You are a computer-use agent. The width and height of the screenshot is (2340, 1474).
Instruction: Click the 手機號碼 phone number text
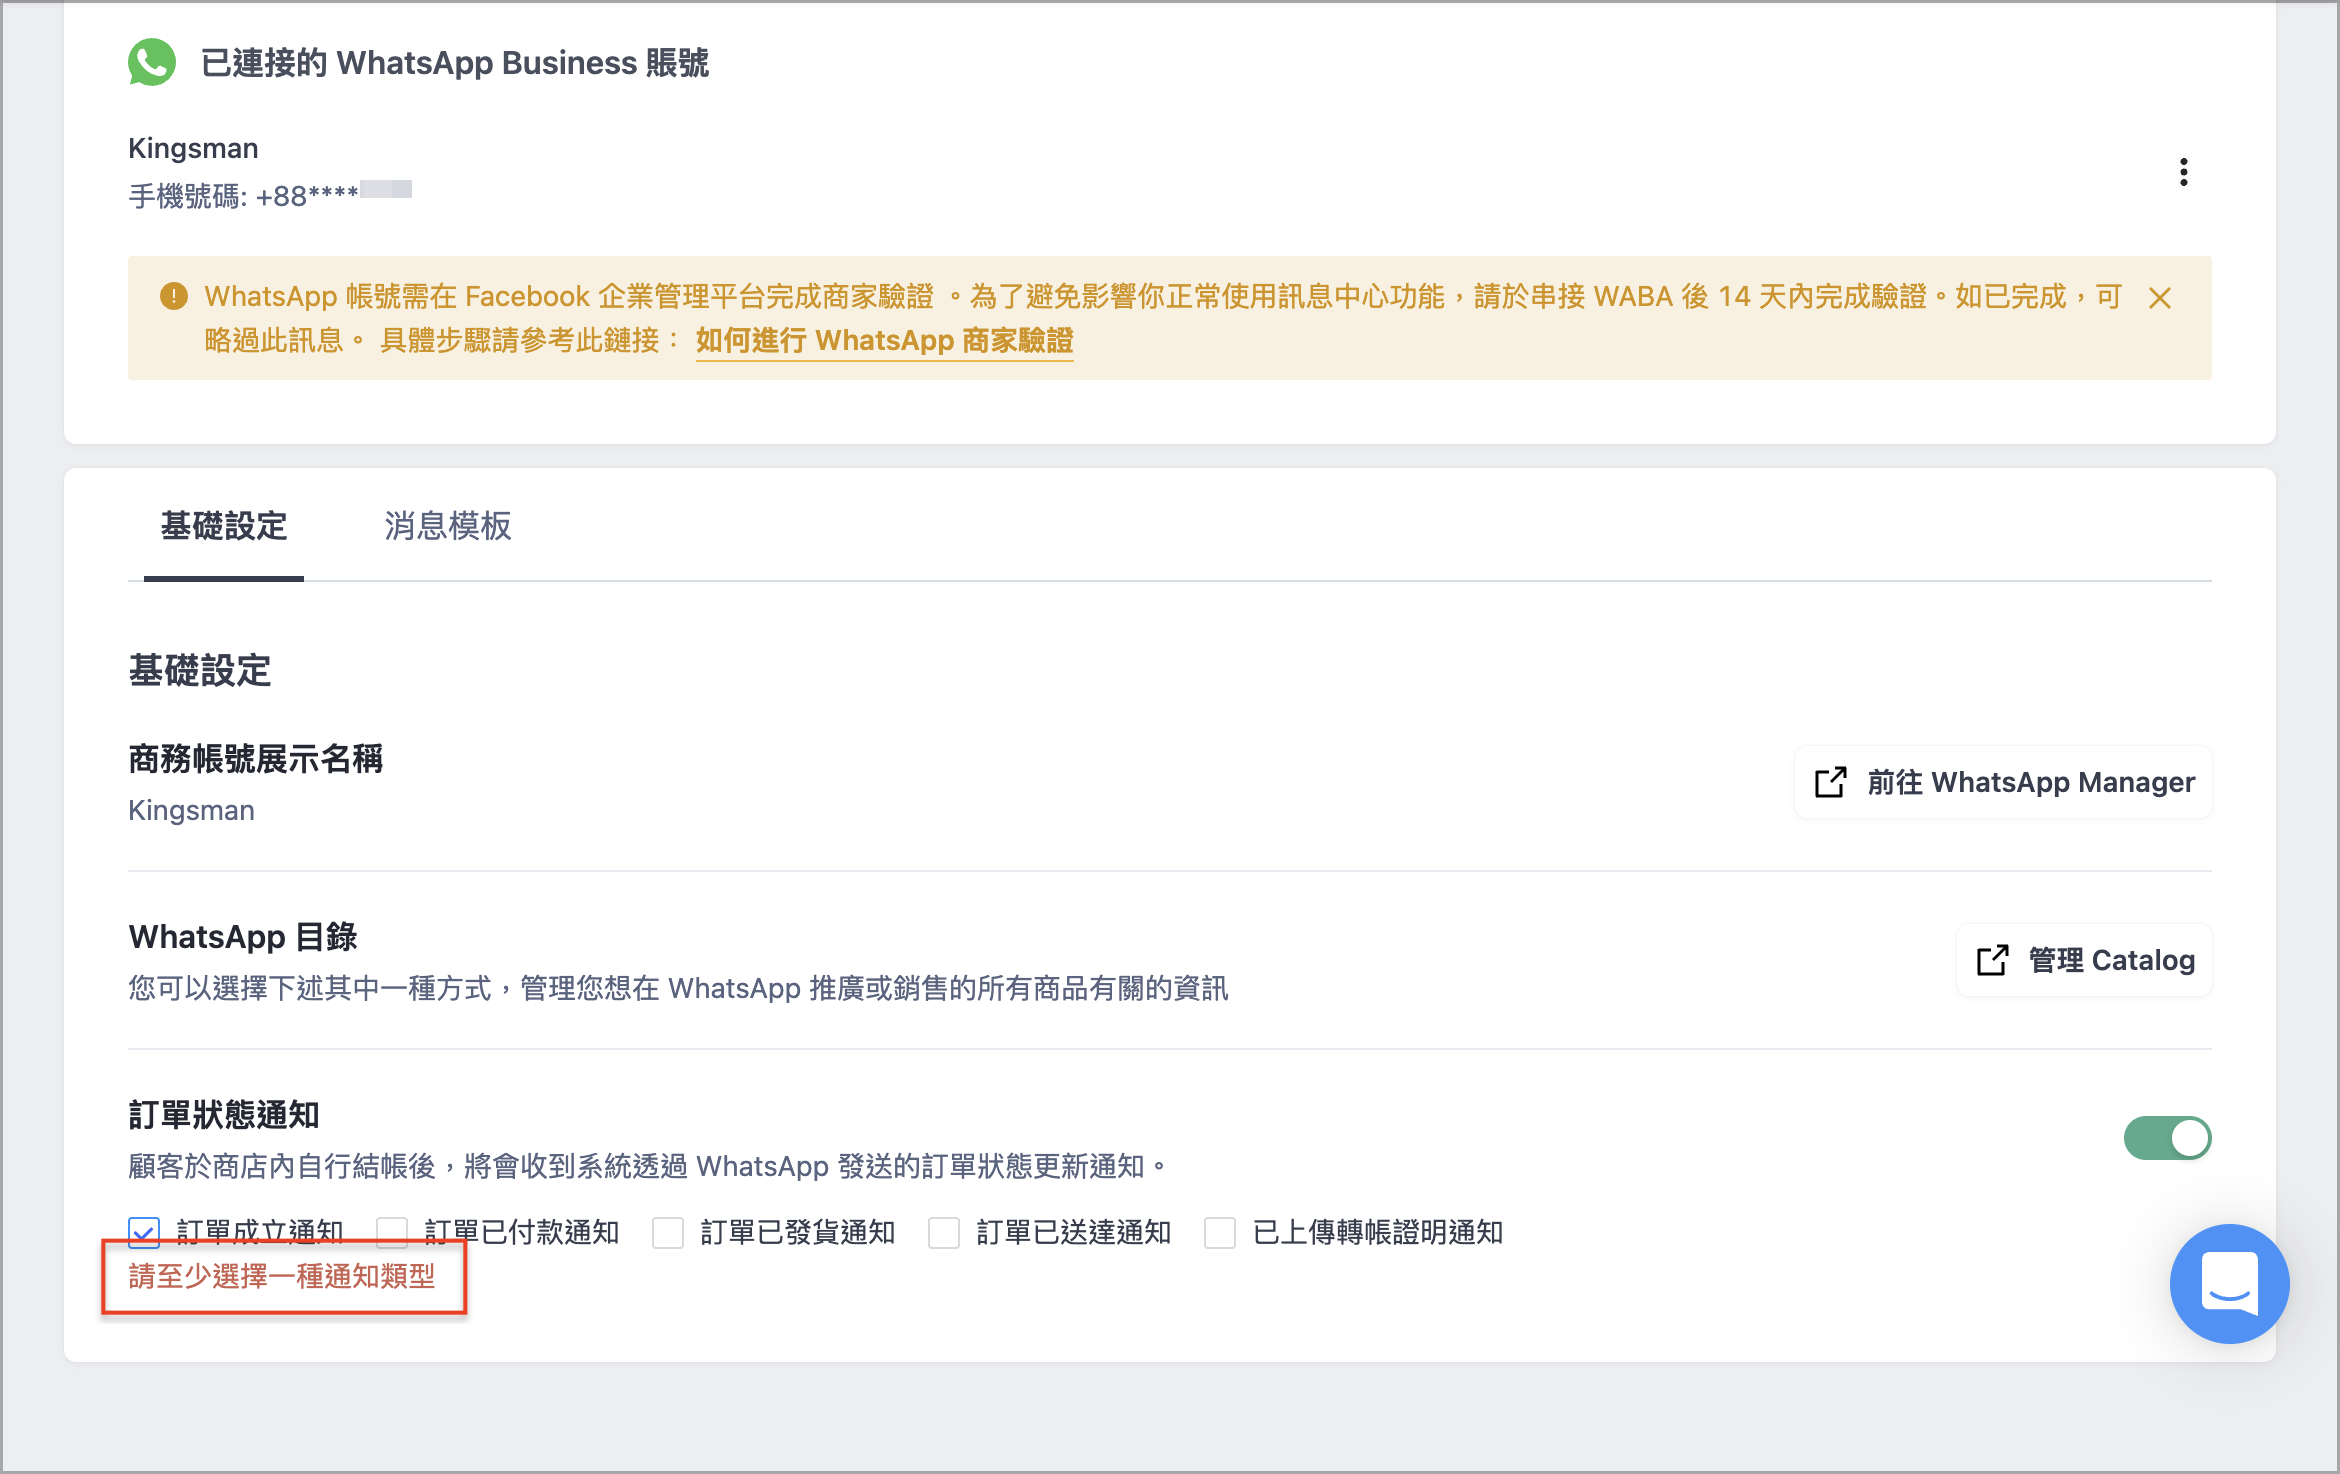tap(270, 196)
